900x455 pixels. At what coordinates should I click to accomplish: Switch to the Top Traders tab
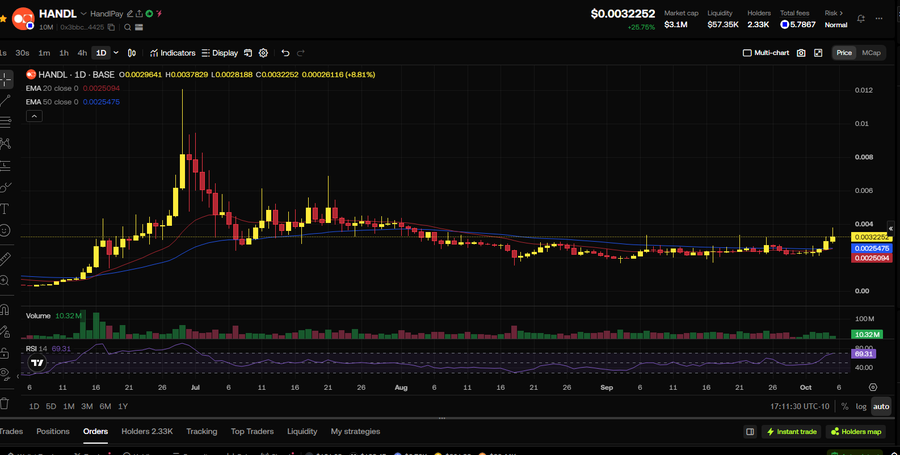(x=252, y=431)
